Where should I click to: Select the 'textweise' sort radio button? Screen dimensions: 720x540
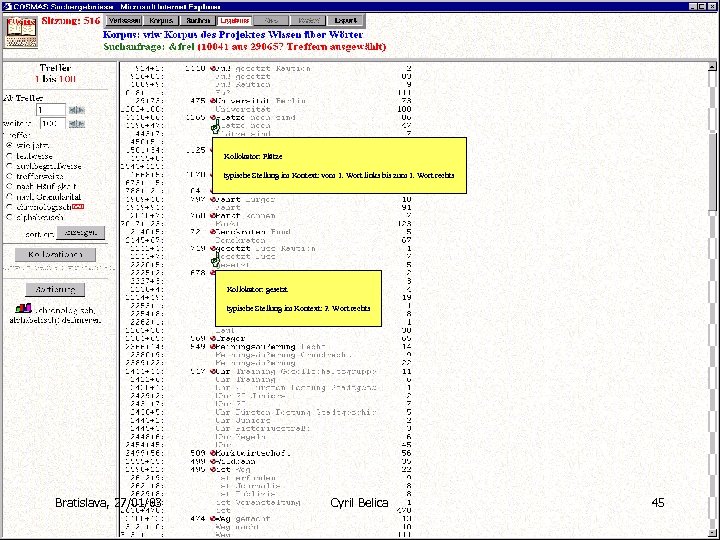click(x=10, y=156)
